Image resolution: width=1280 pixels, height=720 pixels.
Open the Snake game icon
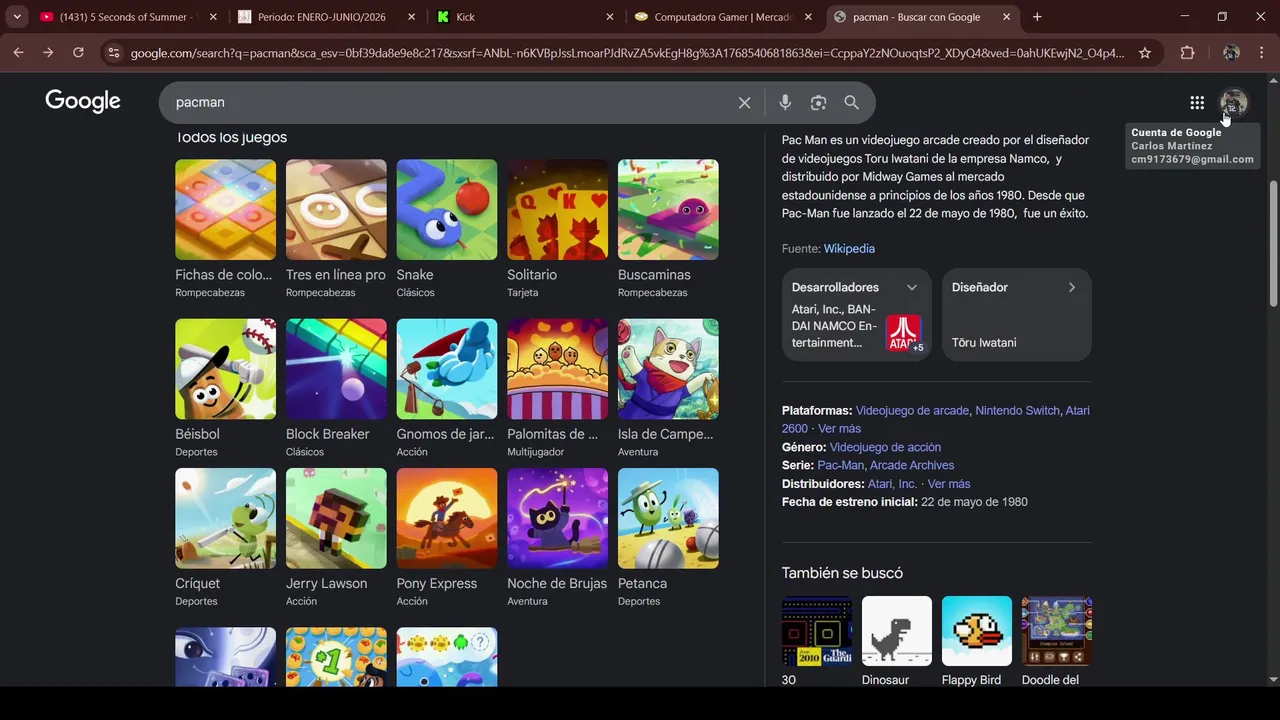pos(447,210)
